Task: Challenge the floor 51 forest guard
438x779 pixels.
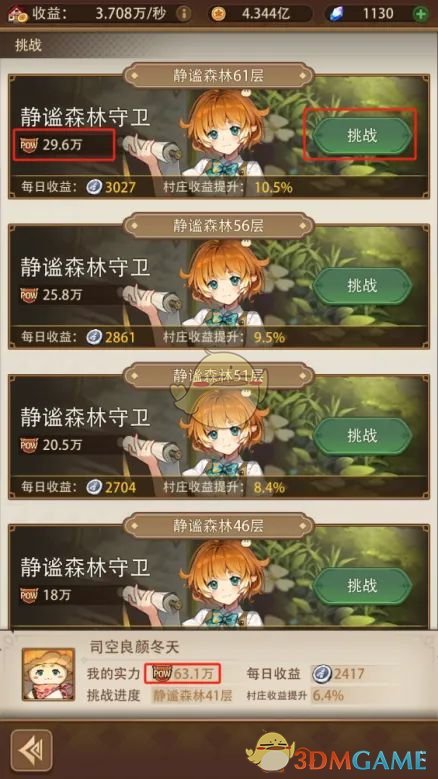Action: tap(363, 436)
